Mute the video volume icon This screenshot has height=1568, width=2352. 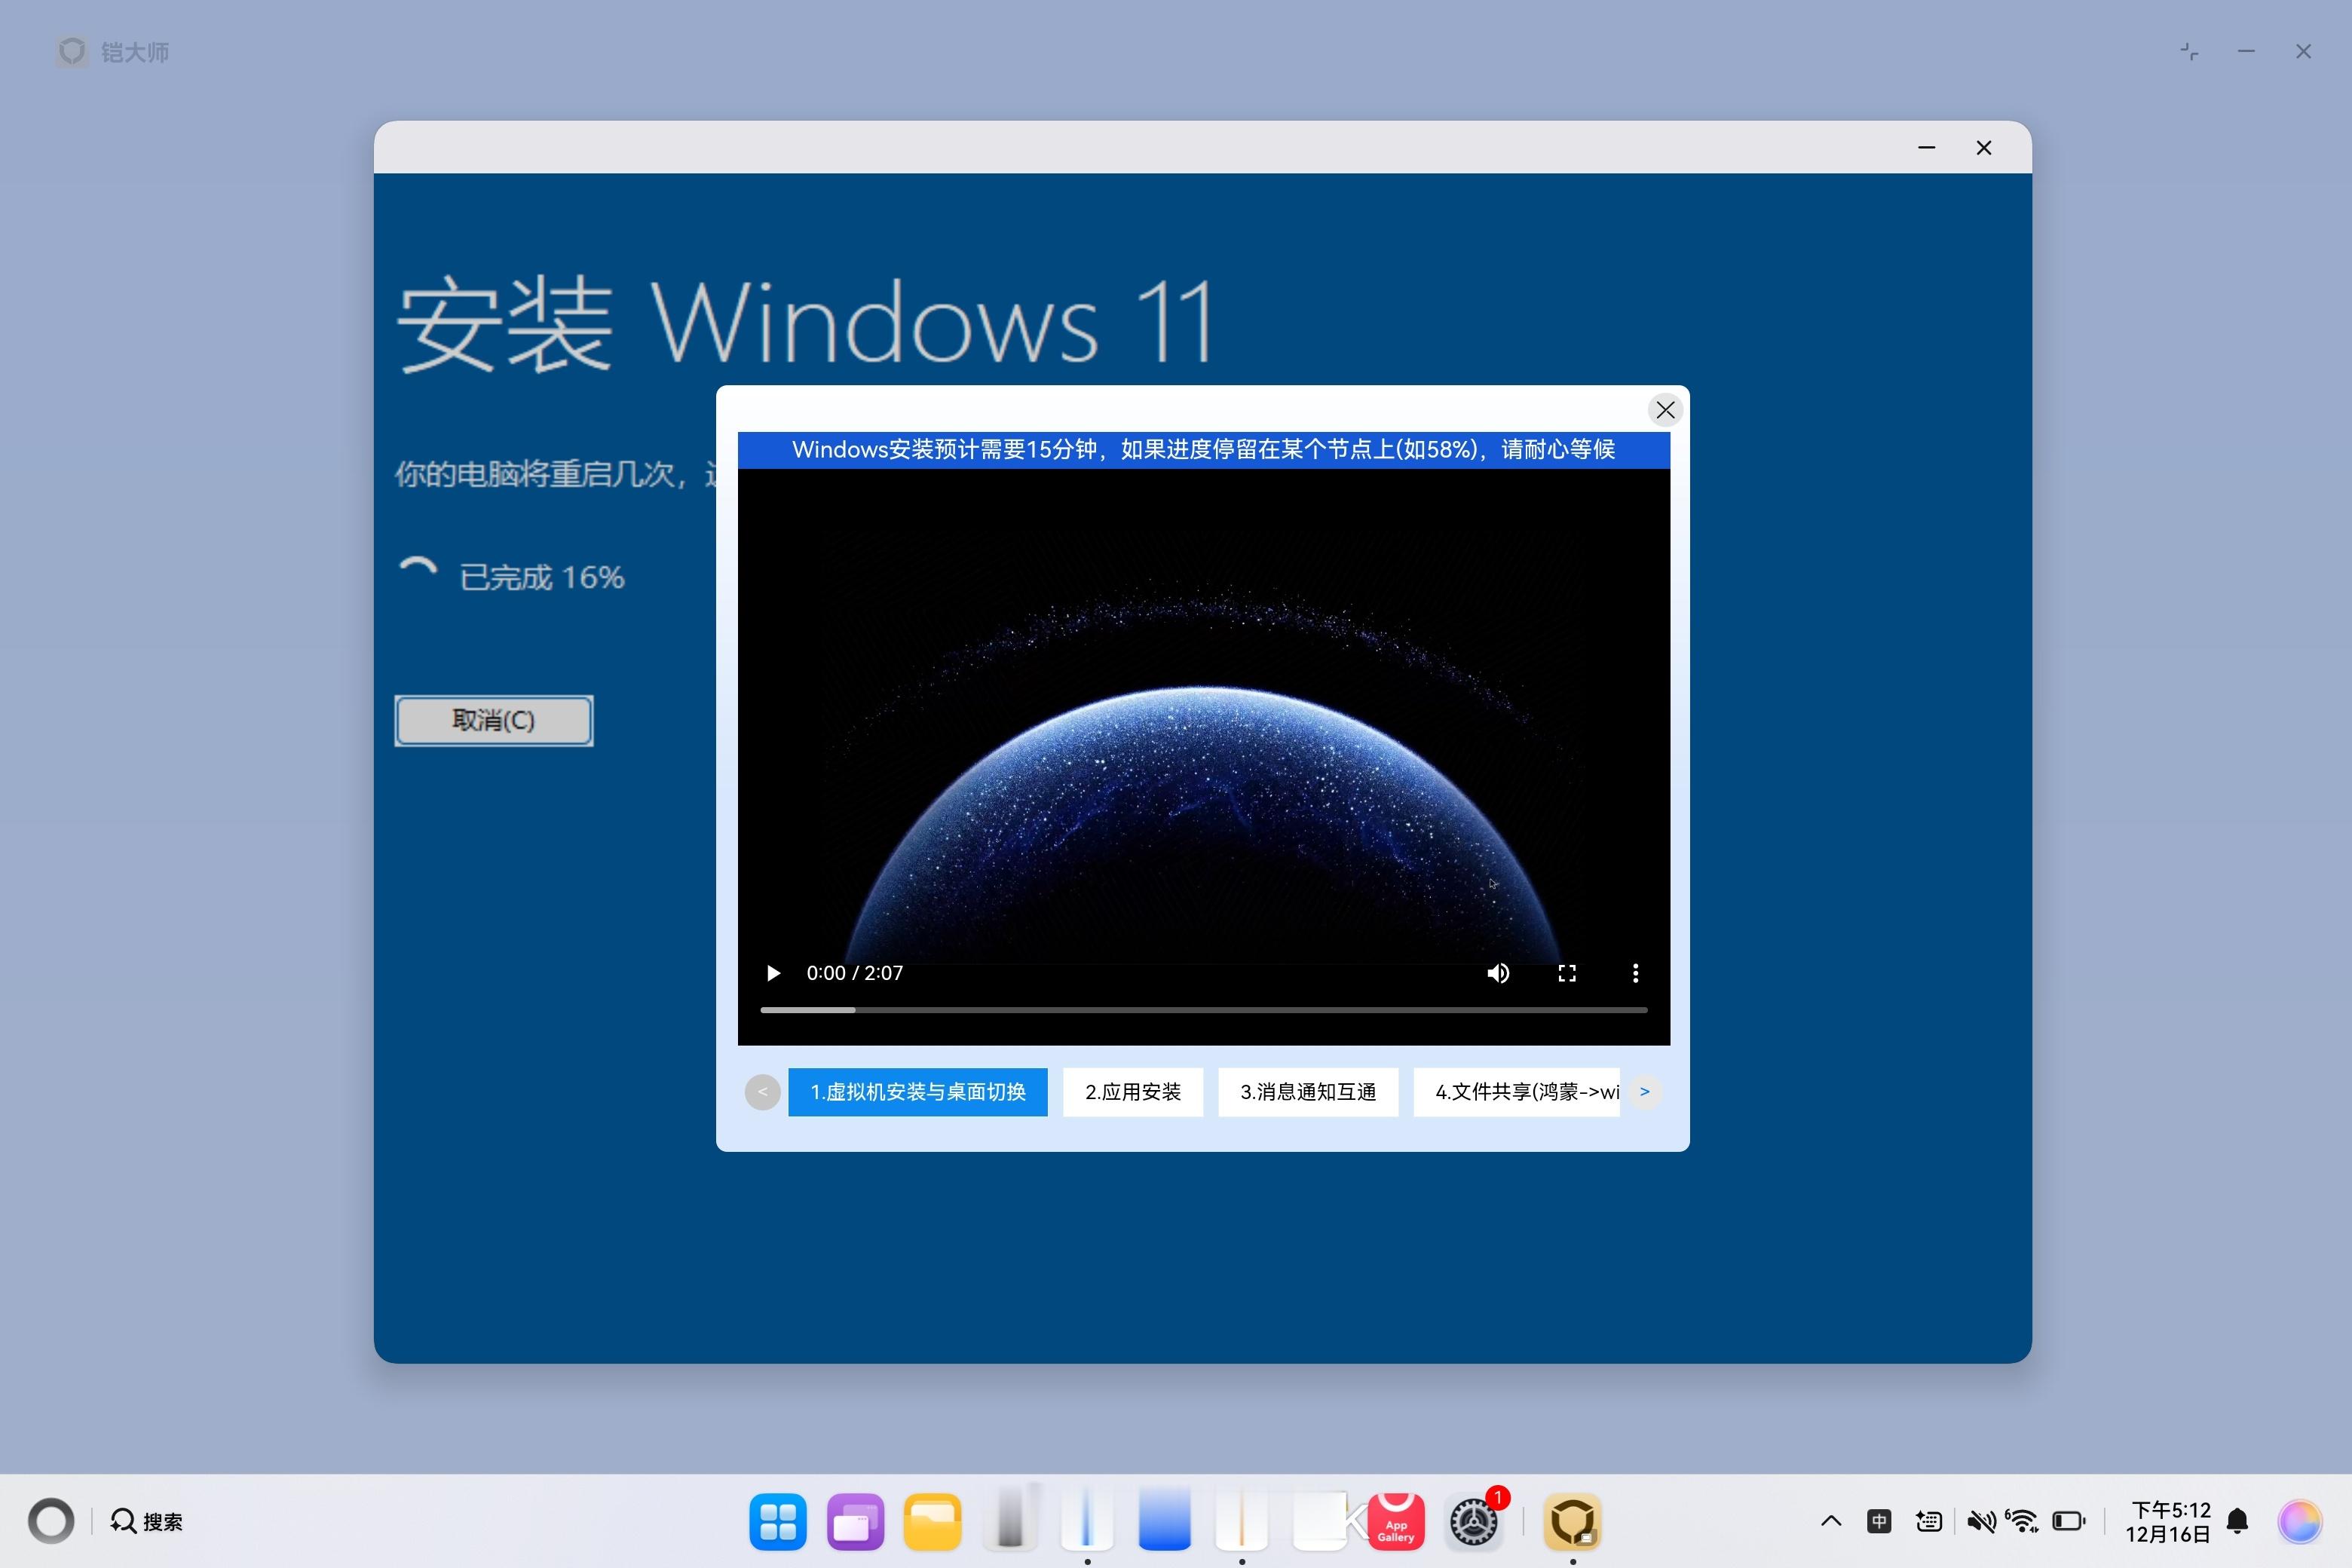[1497, 973]
